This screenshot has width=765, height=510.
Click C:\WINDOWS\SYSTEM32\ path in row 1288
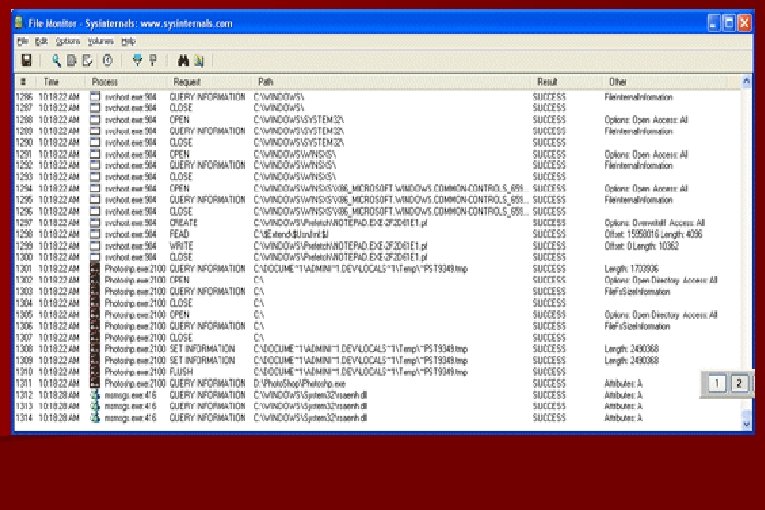click(299, 120)
